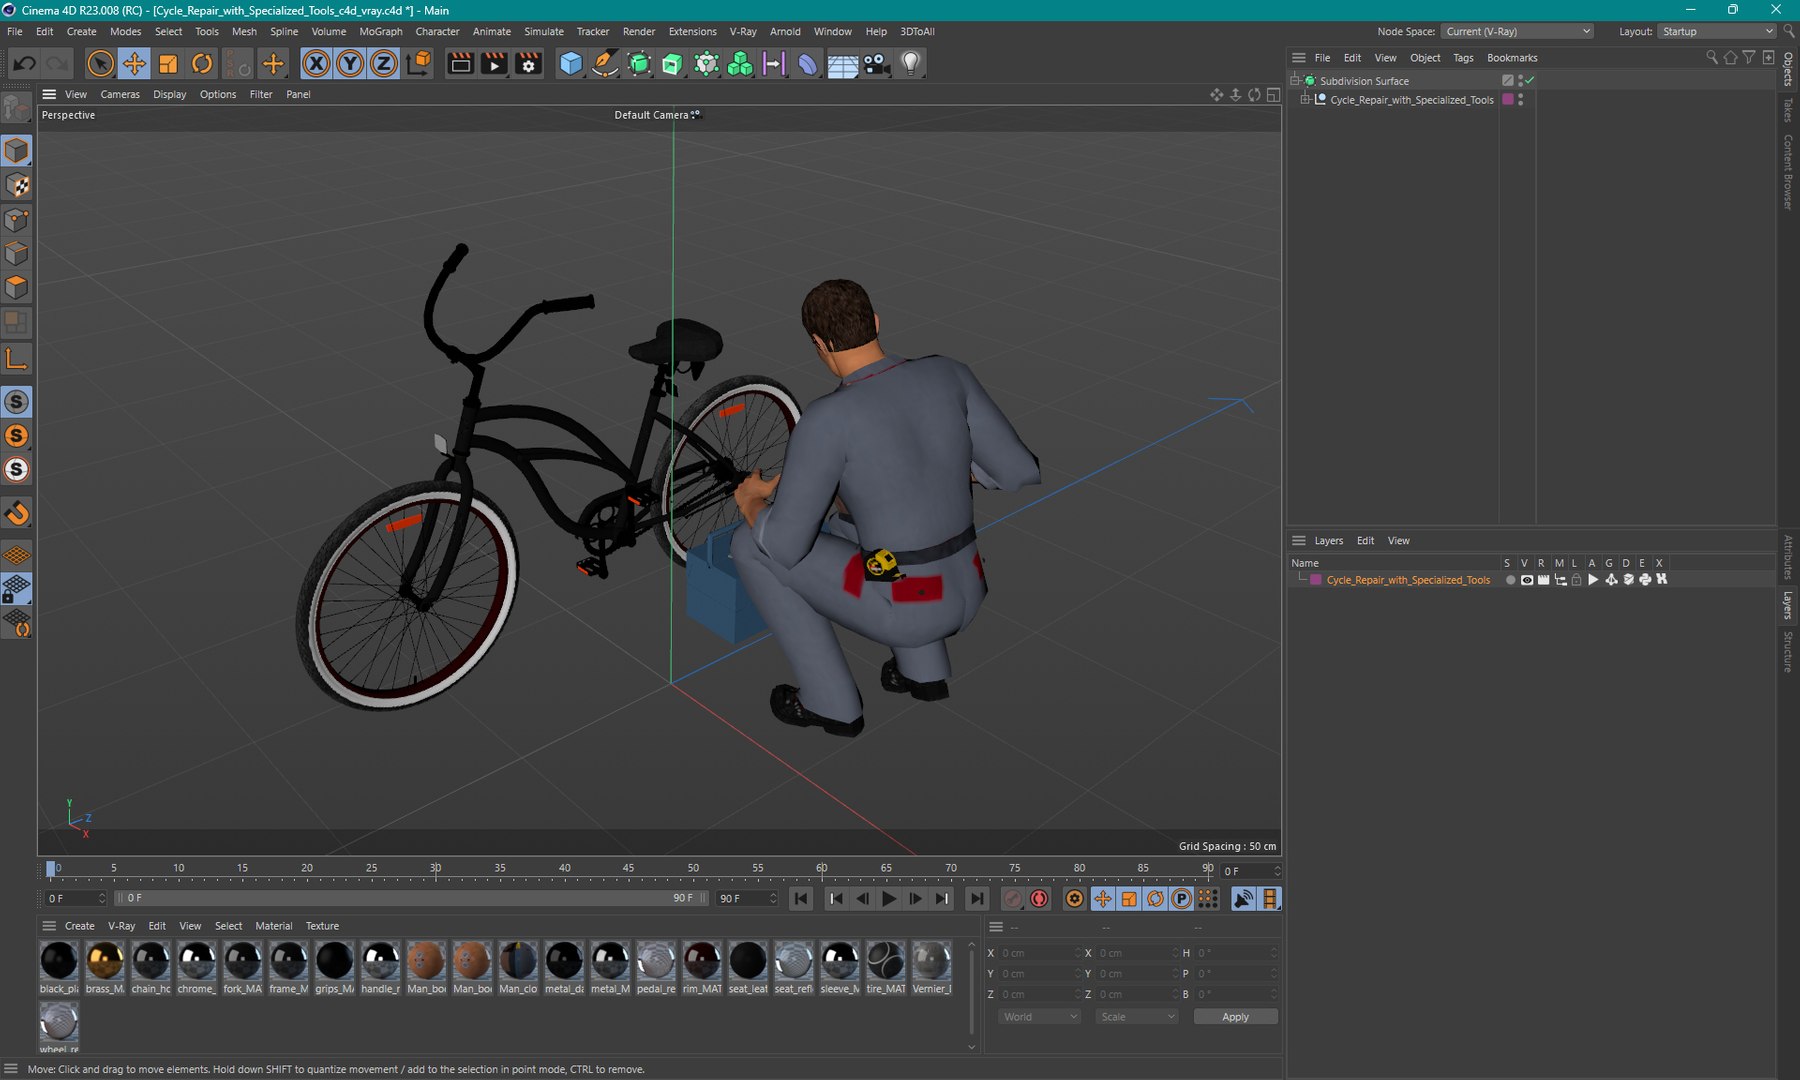Click the Undo arrow icon
Viewport: 1800px width, 1080px height.
pyautogui.click(x=24, y=63)
